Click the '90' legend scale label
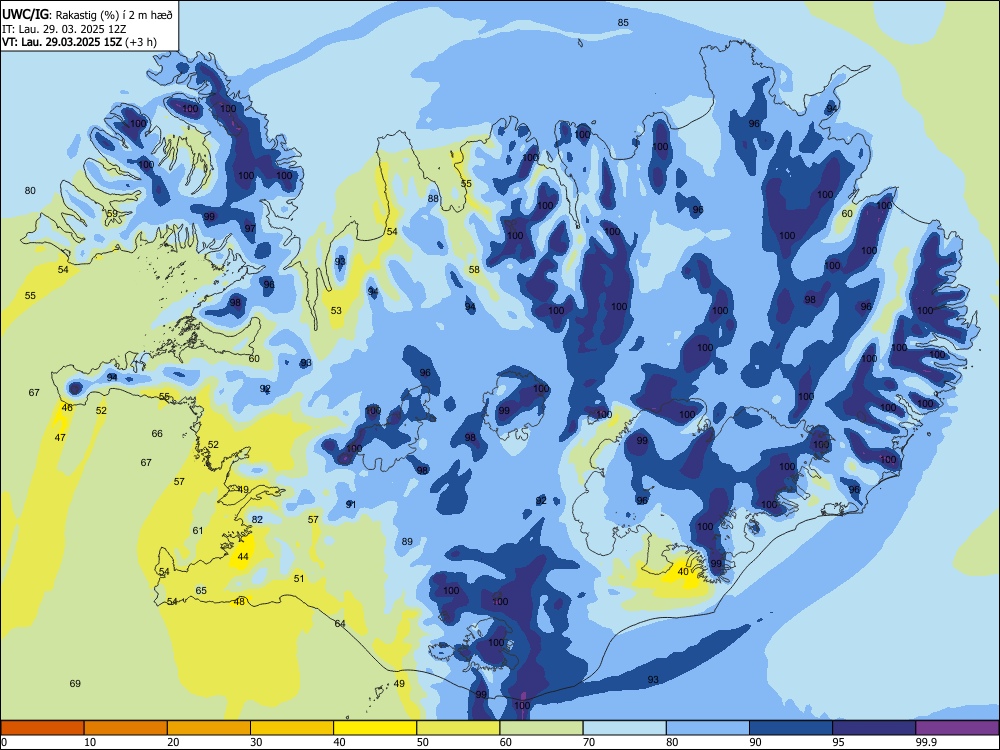 pos(756,742)
